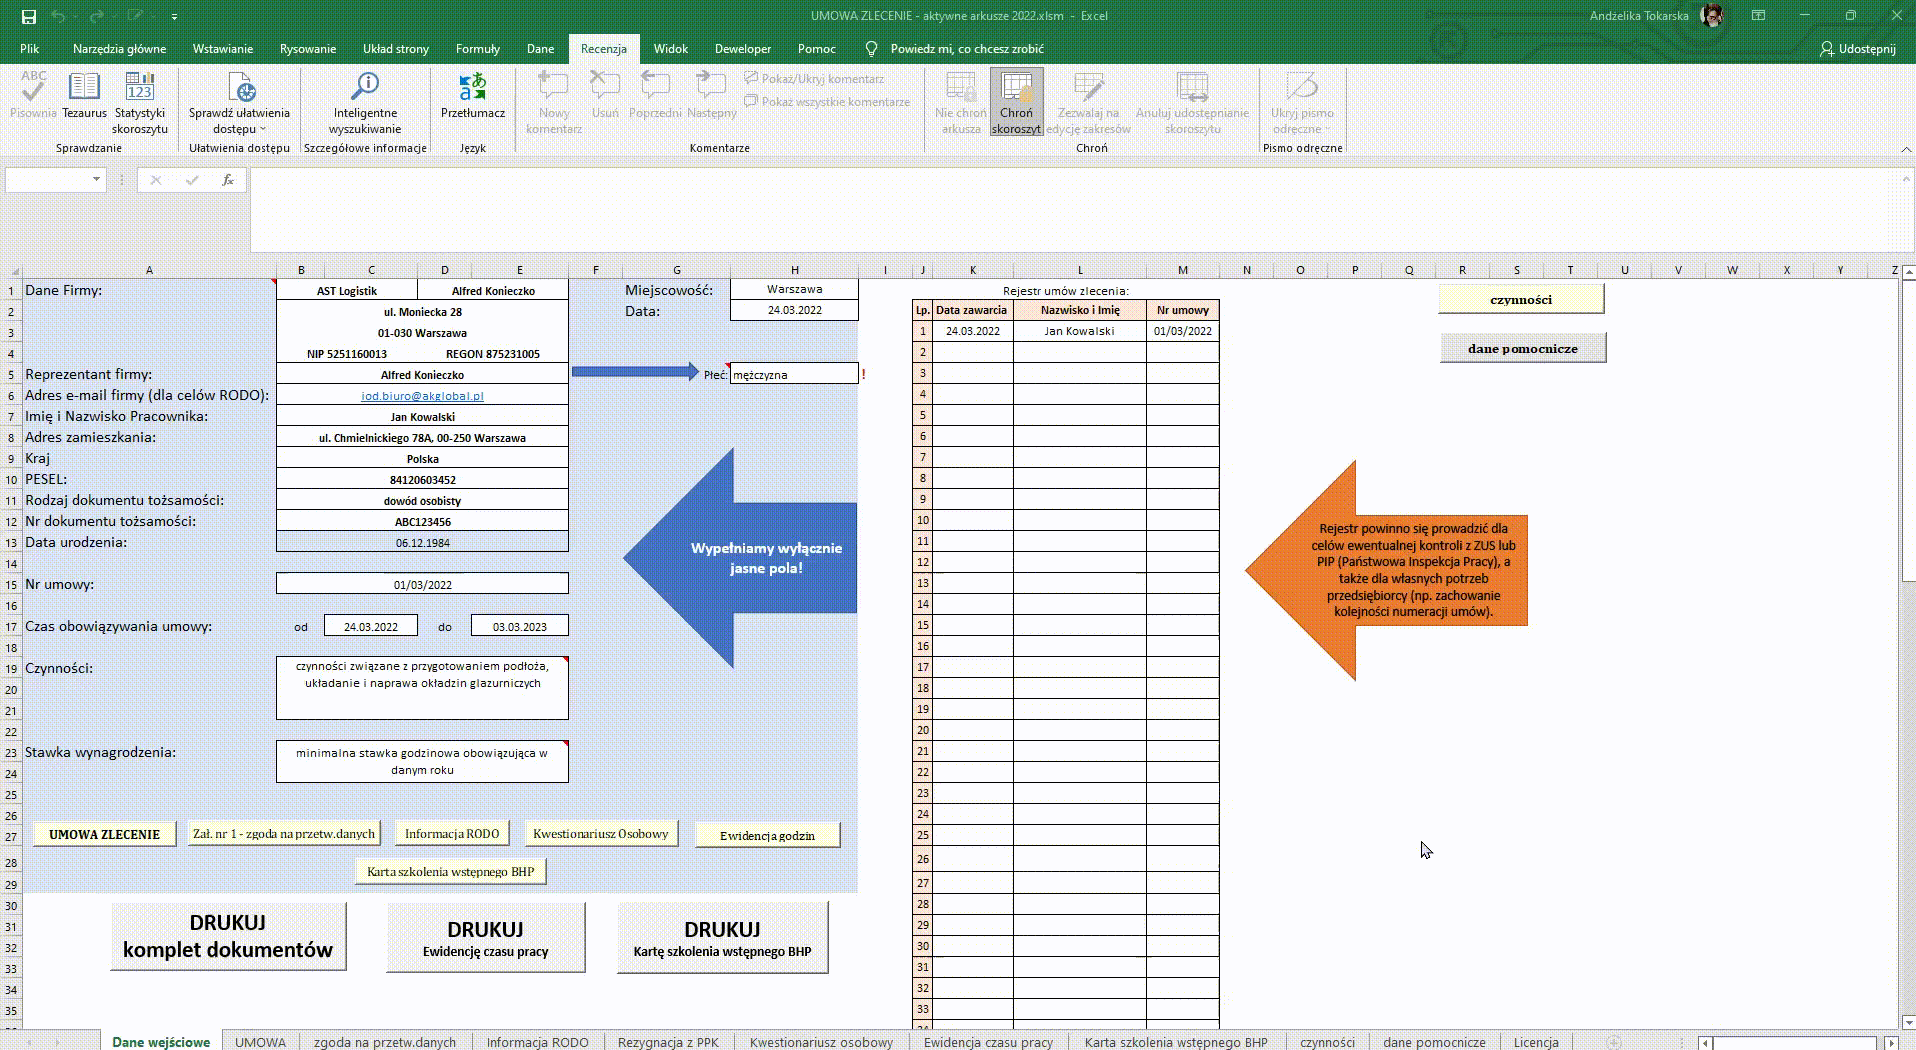The image size is (1916, 1050).
Task: Open the Licencja sheet tab
Action: point(1536,1042)
